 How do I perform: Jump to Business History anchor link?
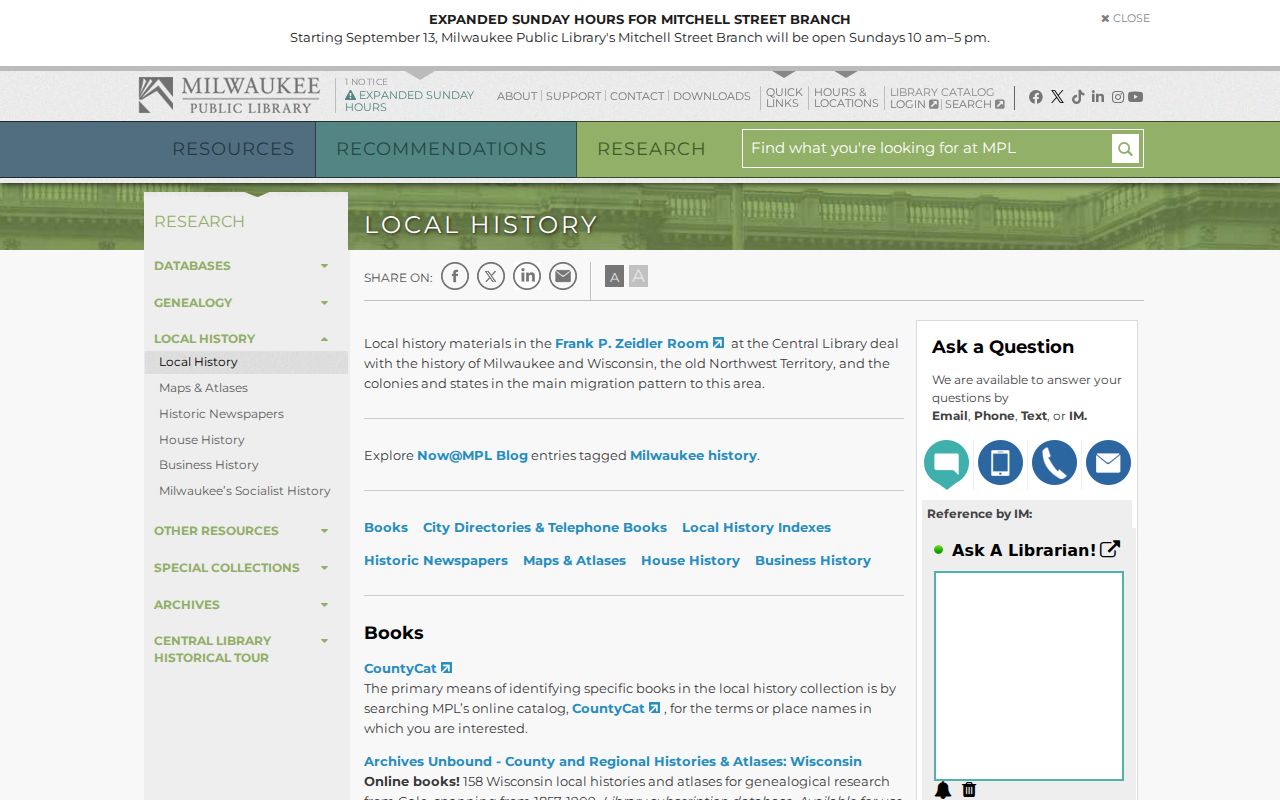click(813, 560)
